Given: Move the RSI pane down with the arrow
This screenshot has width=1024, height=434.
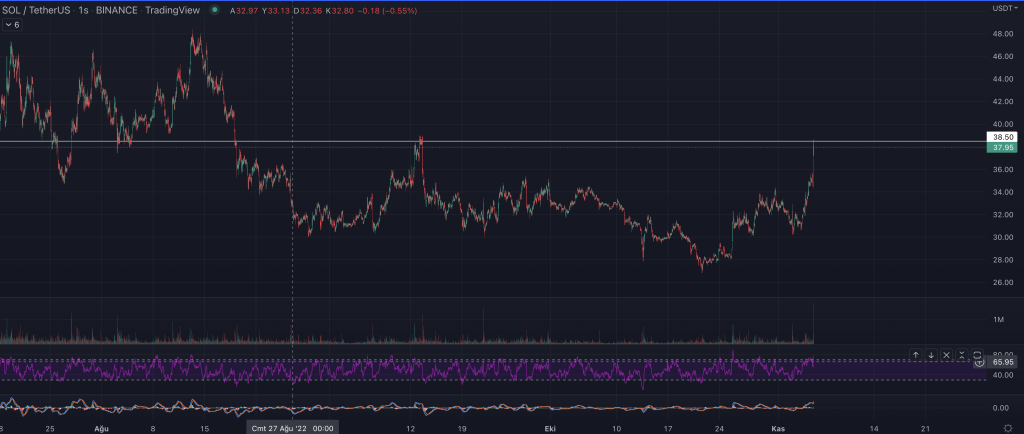Looking at the screenshot, I should [931, 355].
